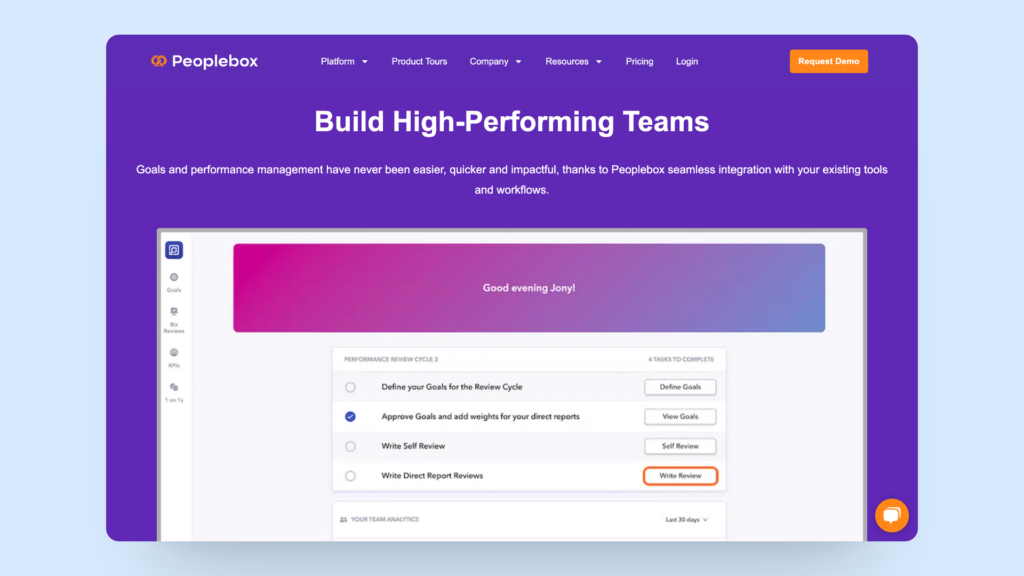Navigate to Product Tours
The width and height of the screenshot is (1024, 576).
(419, 61)
